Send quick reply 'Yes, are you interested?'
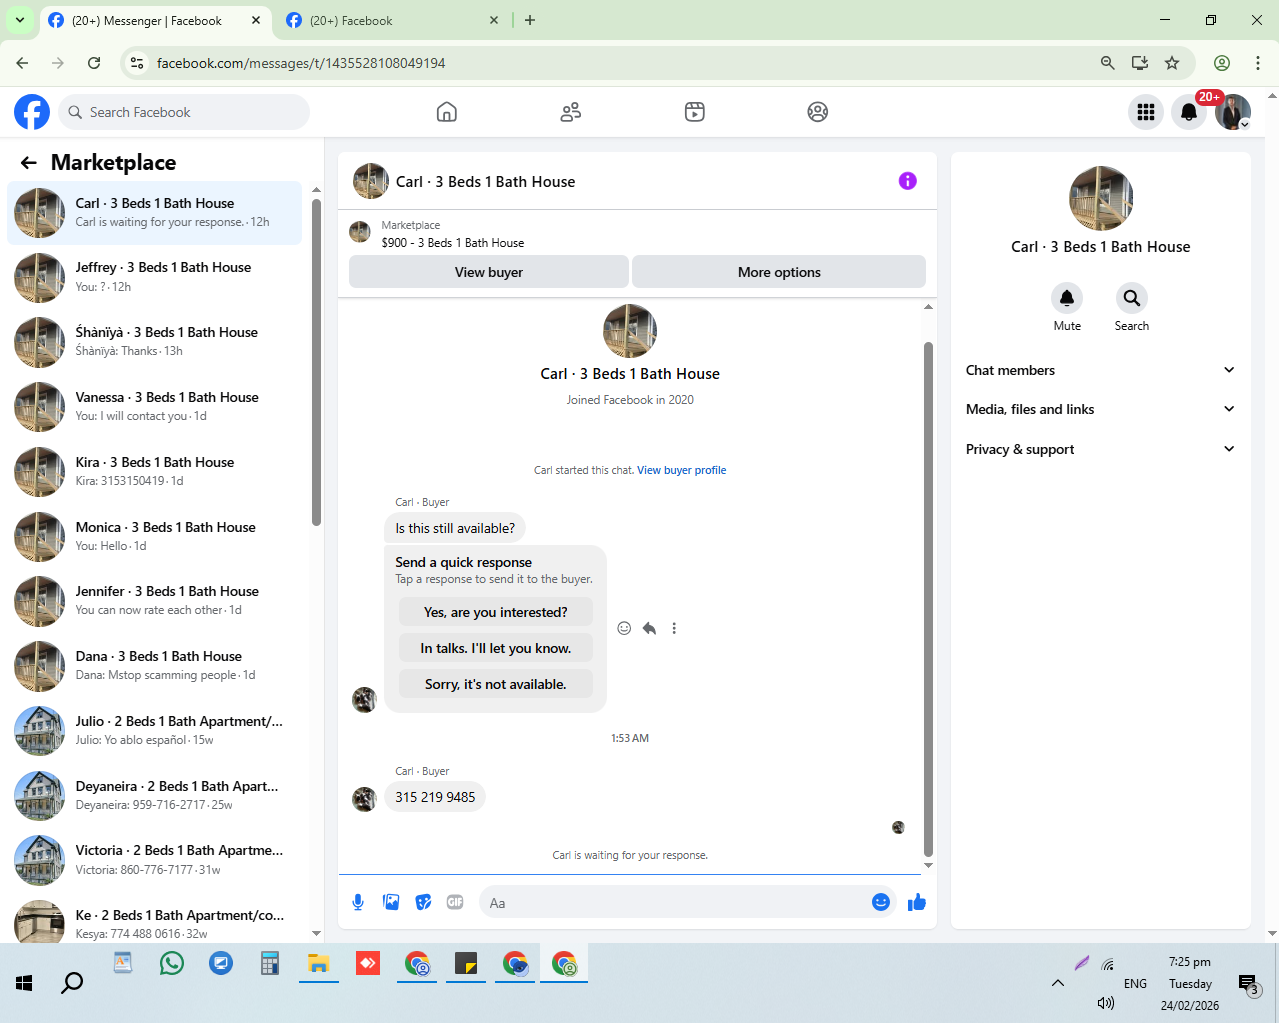 coord(496,612)
